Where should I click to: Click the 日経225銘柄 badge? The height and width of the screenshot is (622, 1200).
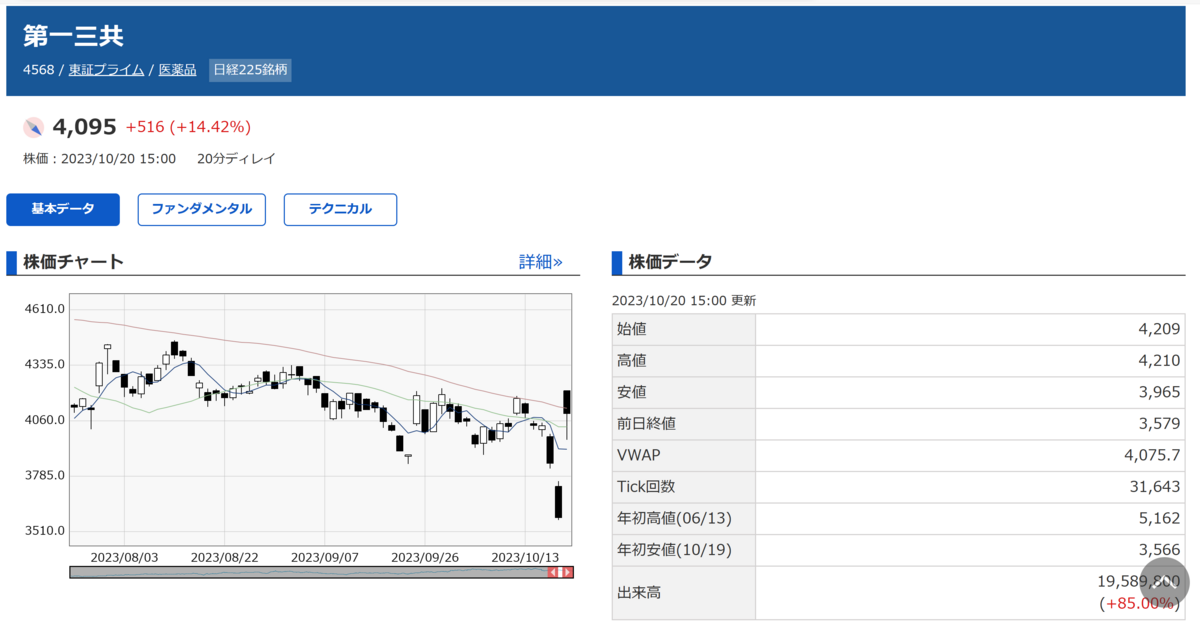[x=250, y=70]
